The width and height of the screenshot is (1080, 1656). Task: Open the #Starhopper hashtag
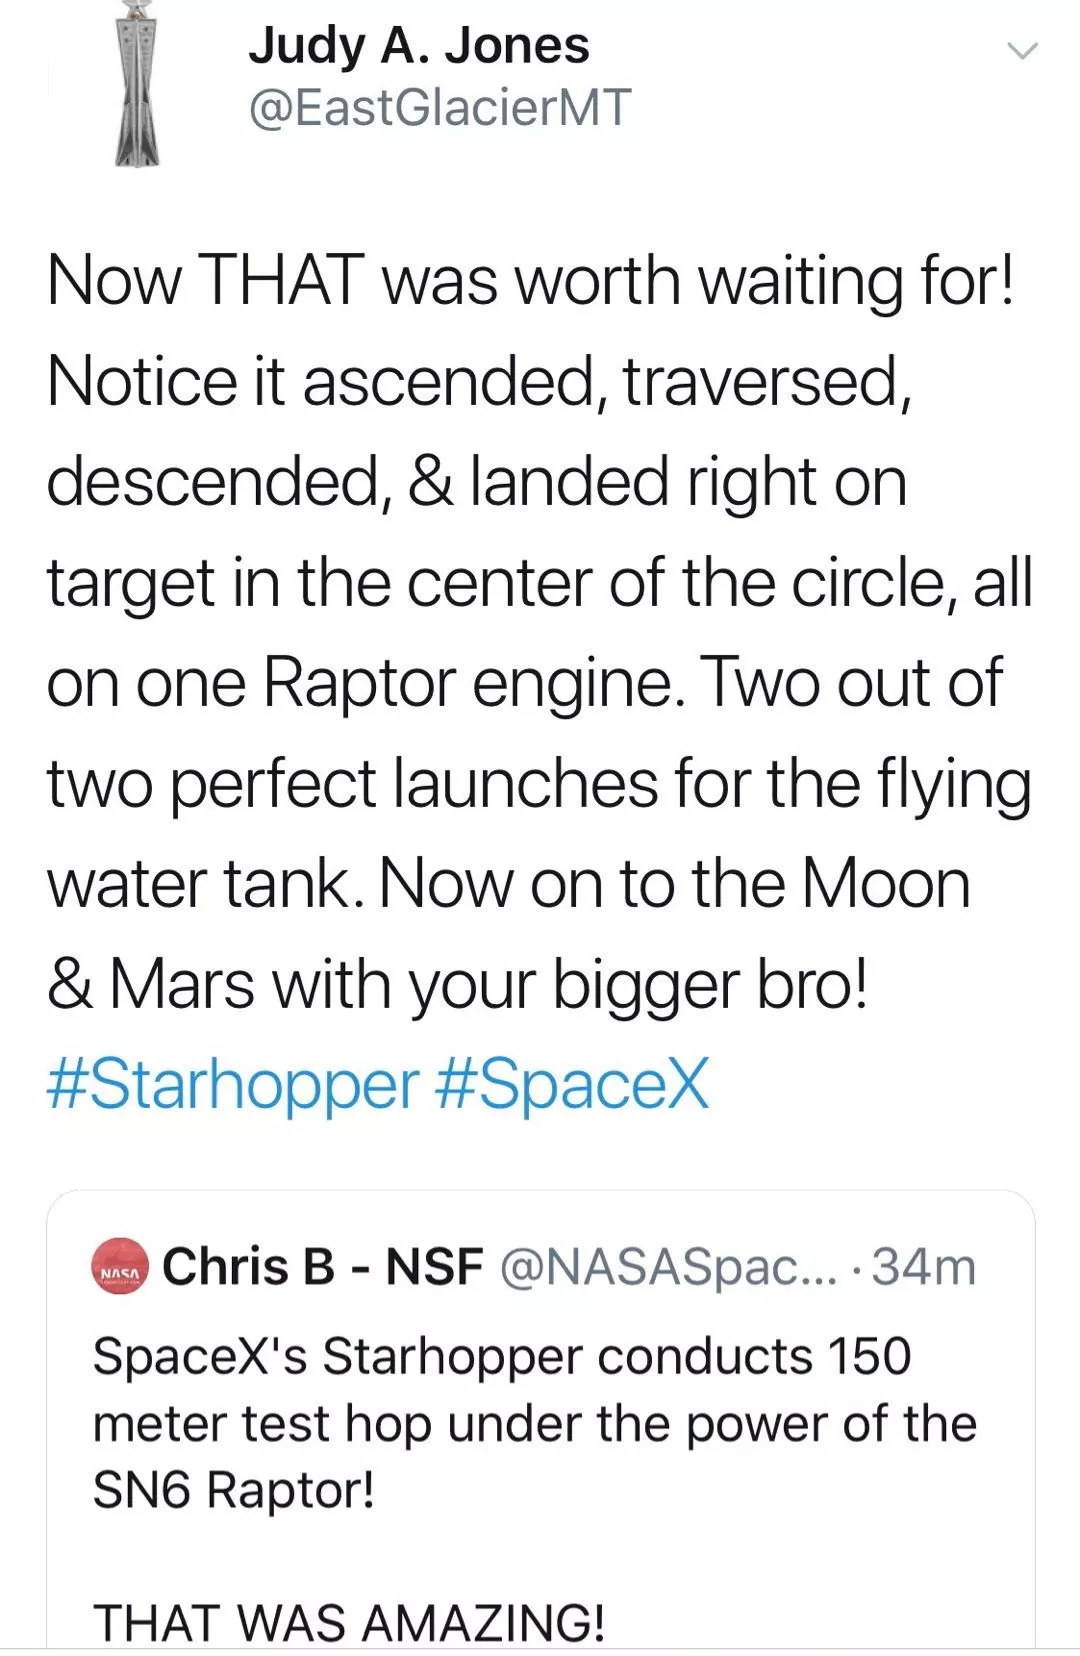pyautogui.click(x=232, y=1085)
